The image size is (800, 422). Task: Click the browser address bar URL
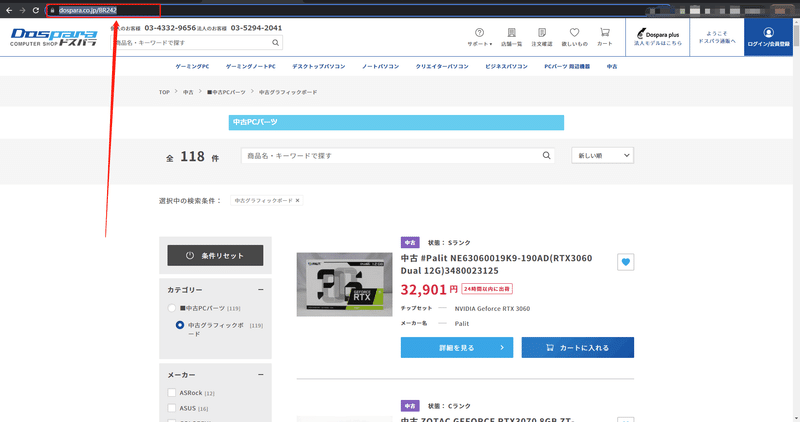(88, 10)
